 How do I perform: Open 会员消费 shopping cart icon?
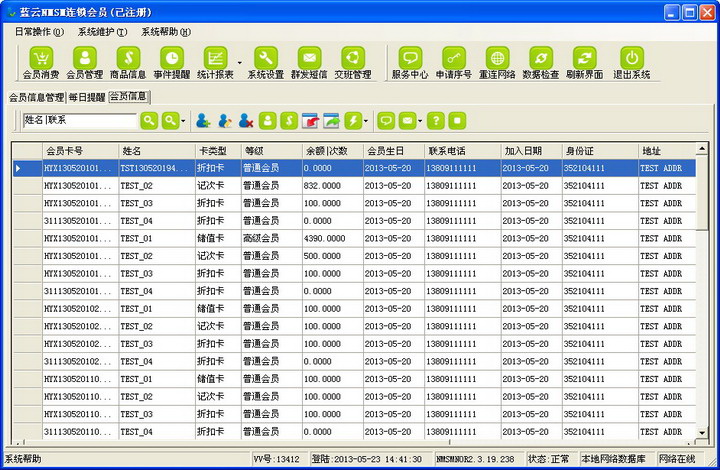41,58
